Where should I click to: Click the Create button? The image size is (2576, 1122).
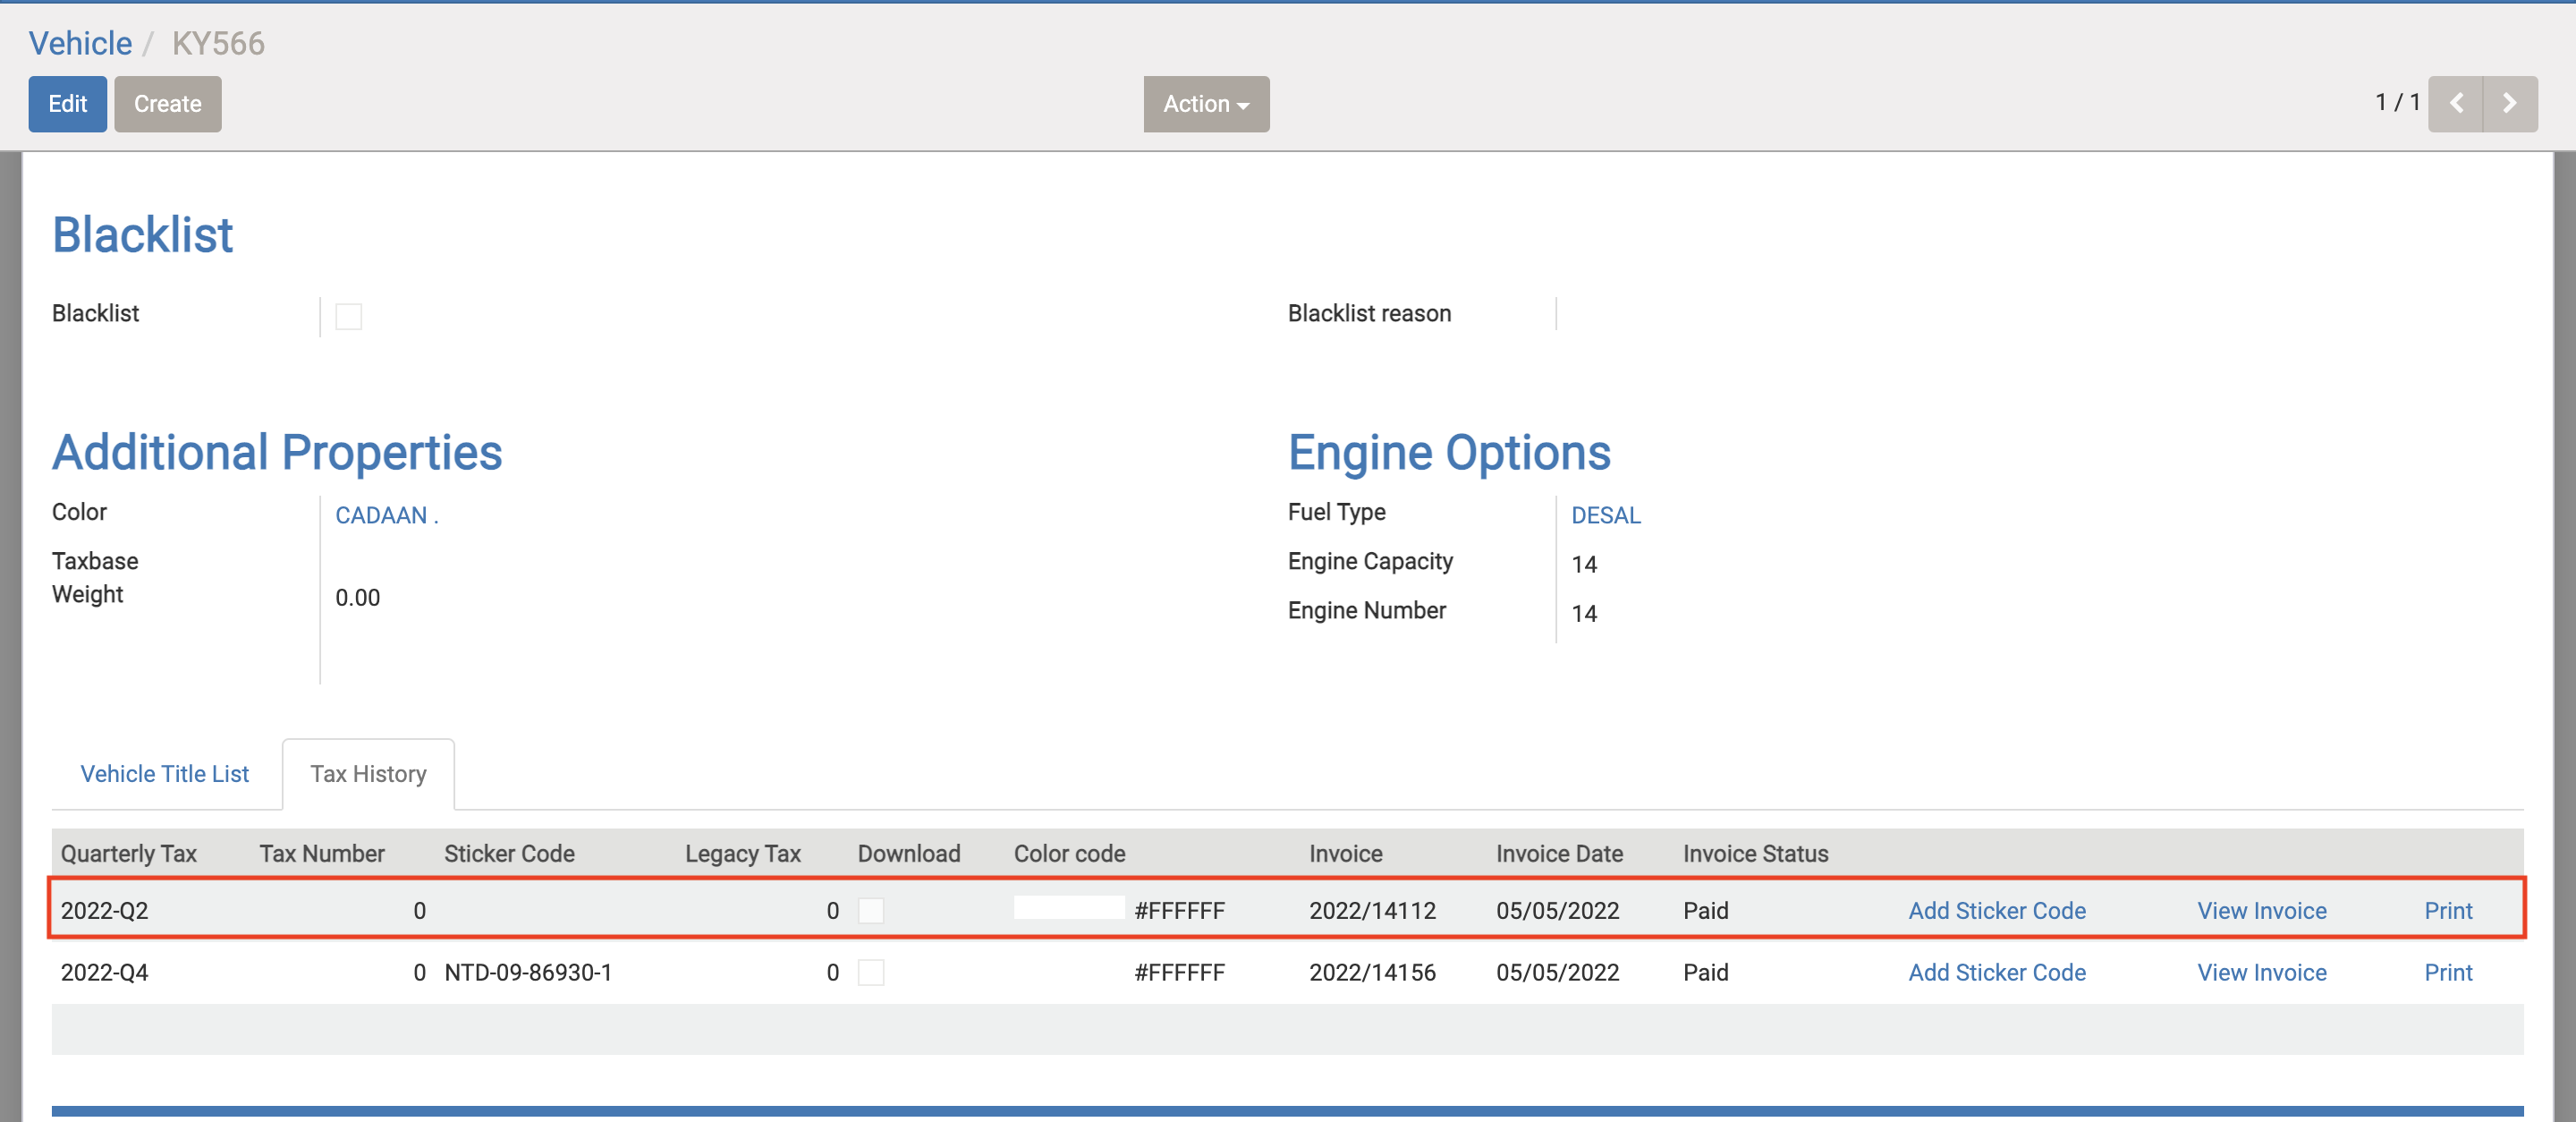[167, 103]
